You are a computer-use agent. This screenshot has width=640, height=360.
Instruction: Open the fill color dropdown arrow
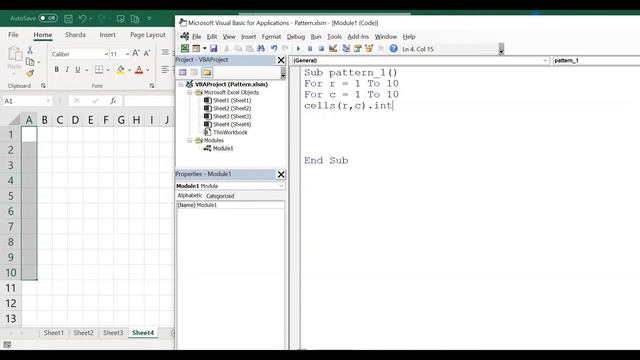129,70
